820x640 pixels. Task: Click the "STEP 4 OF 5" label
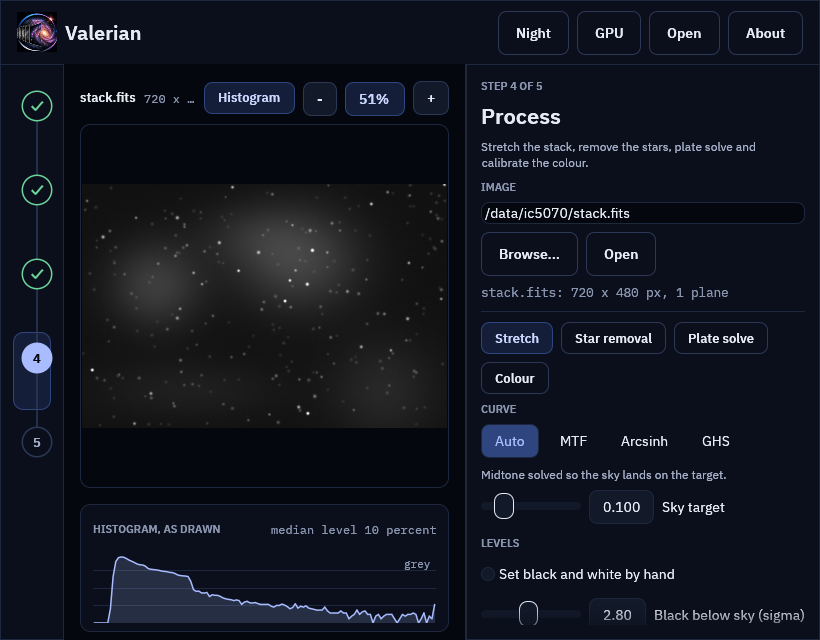[511, 86]
